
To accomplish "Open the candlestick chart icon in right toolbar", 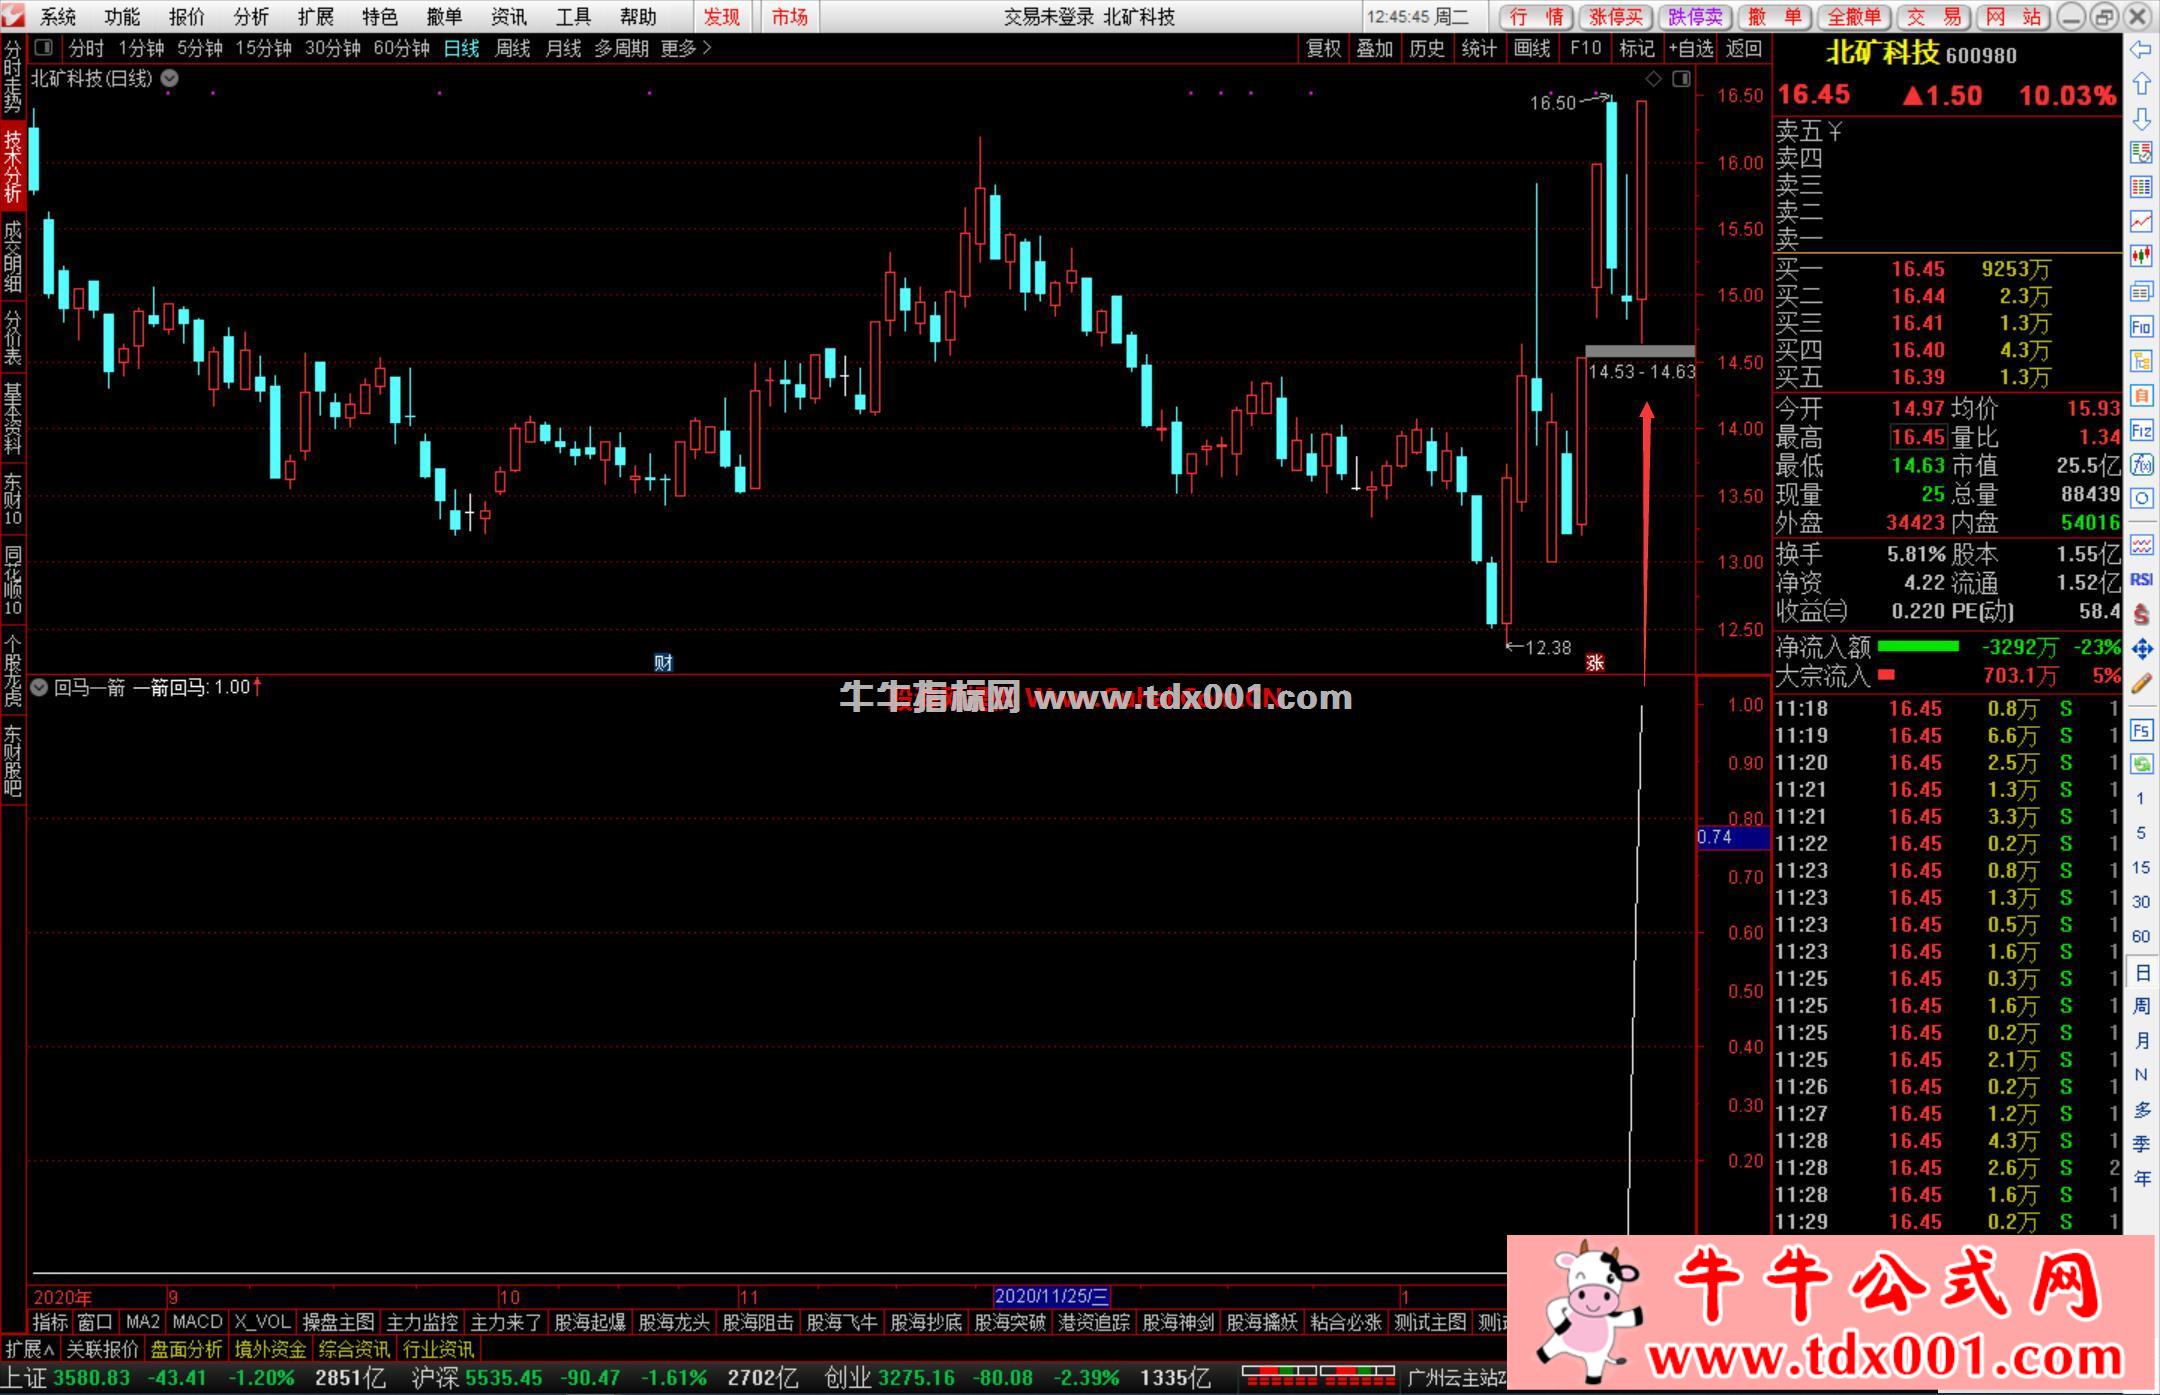I will pyautogui.click(x=2141, y=256).
